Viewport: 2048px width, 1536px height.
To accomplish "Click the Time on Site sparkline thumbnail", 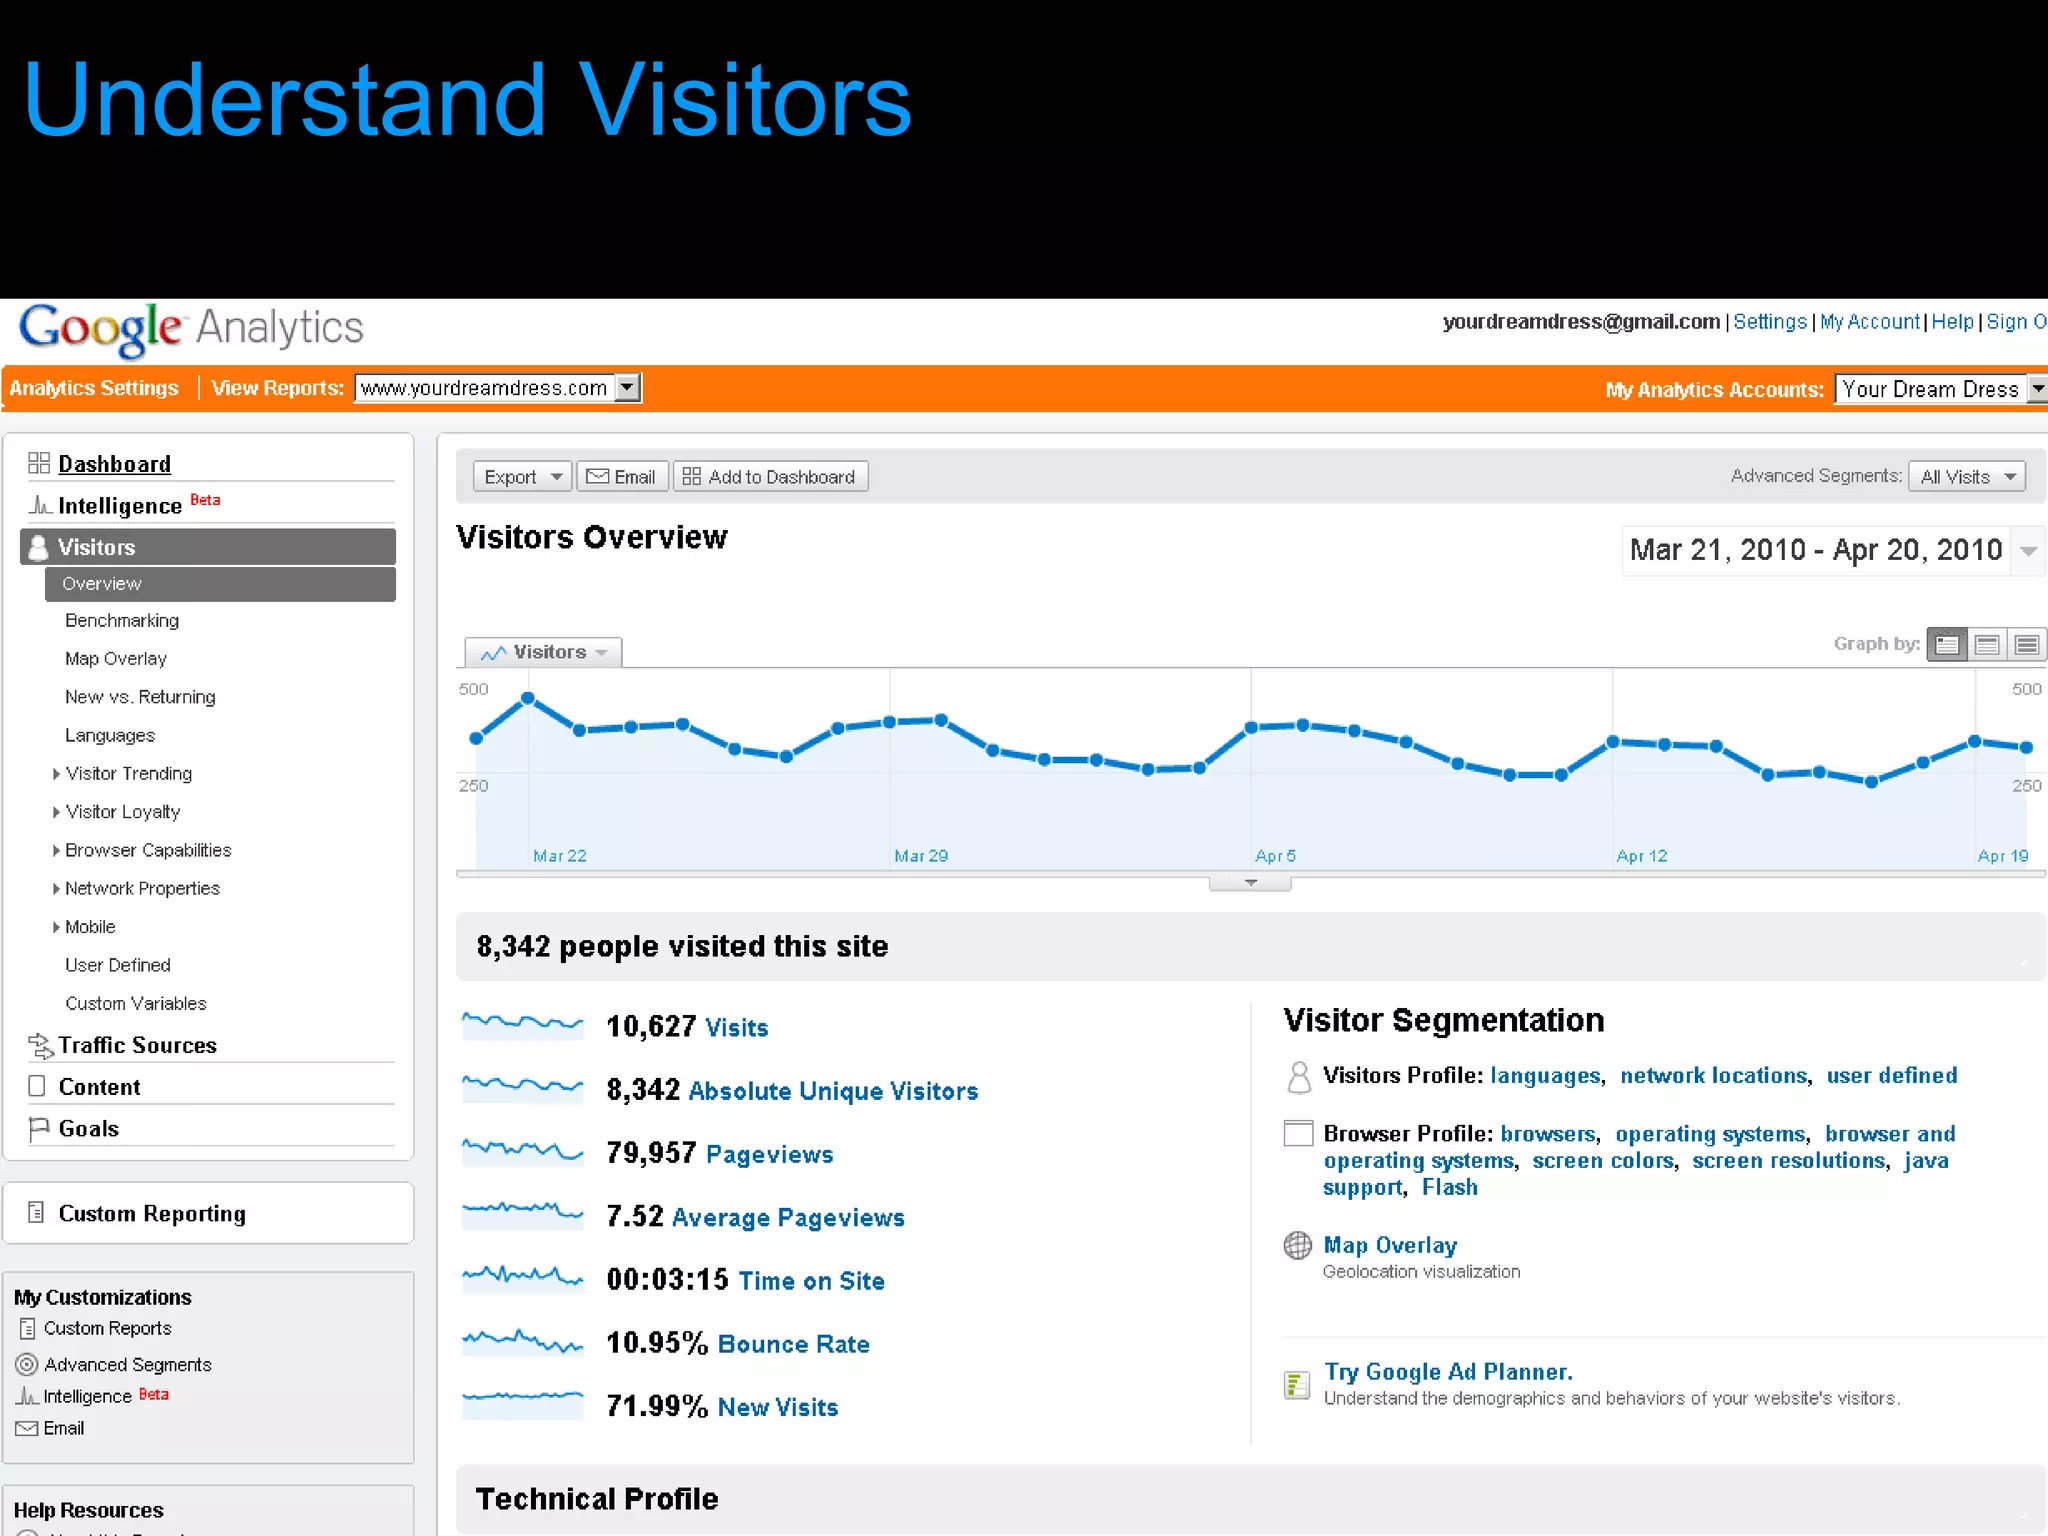I will click(522, 1278).
